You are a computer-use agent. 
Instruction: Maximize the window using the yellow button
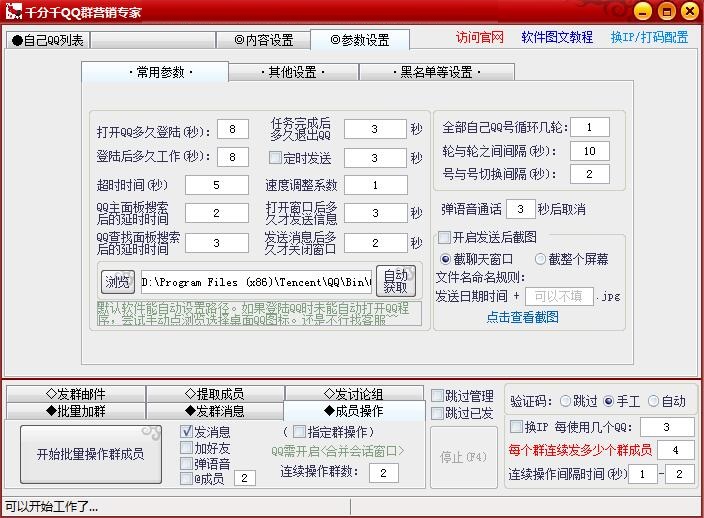pos(666,11)
